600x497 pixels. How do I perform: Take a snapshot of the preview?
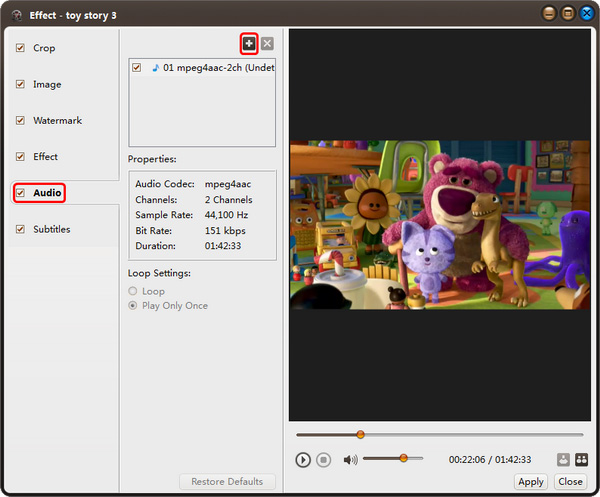click(563, 460)
